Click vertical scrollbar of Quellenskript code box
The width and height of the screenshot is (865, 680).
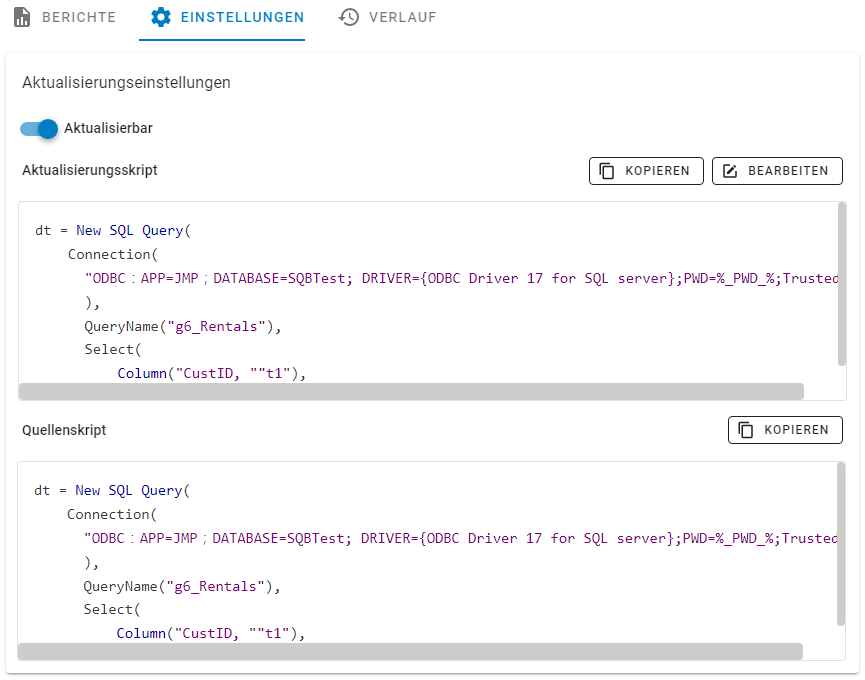[841, 545]
